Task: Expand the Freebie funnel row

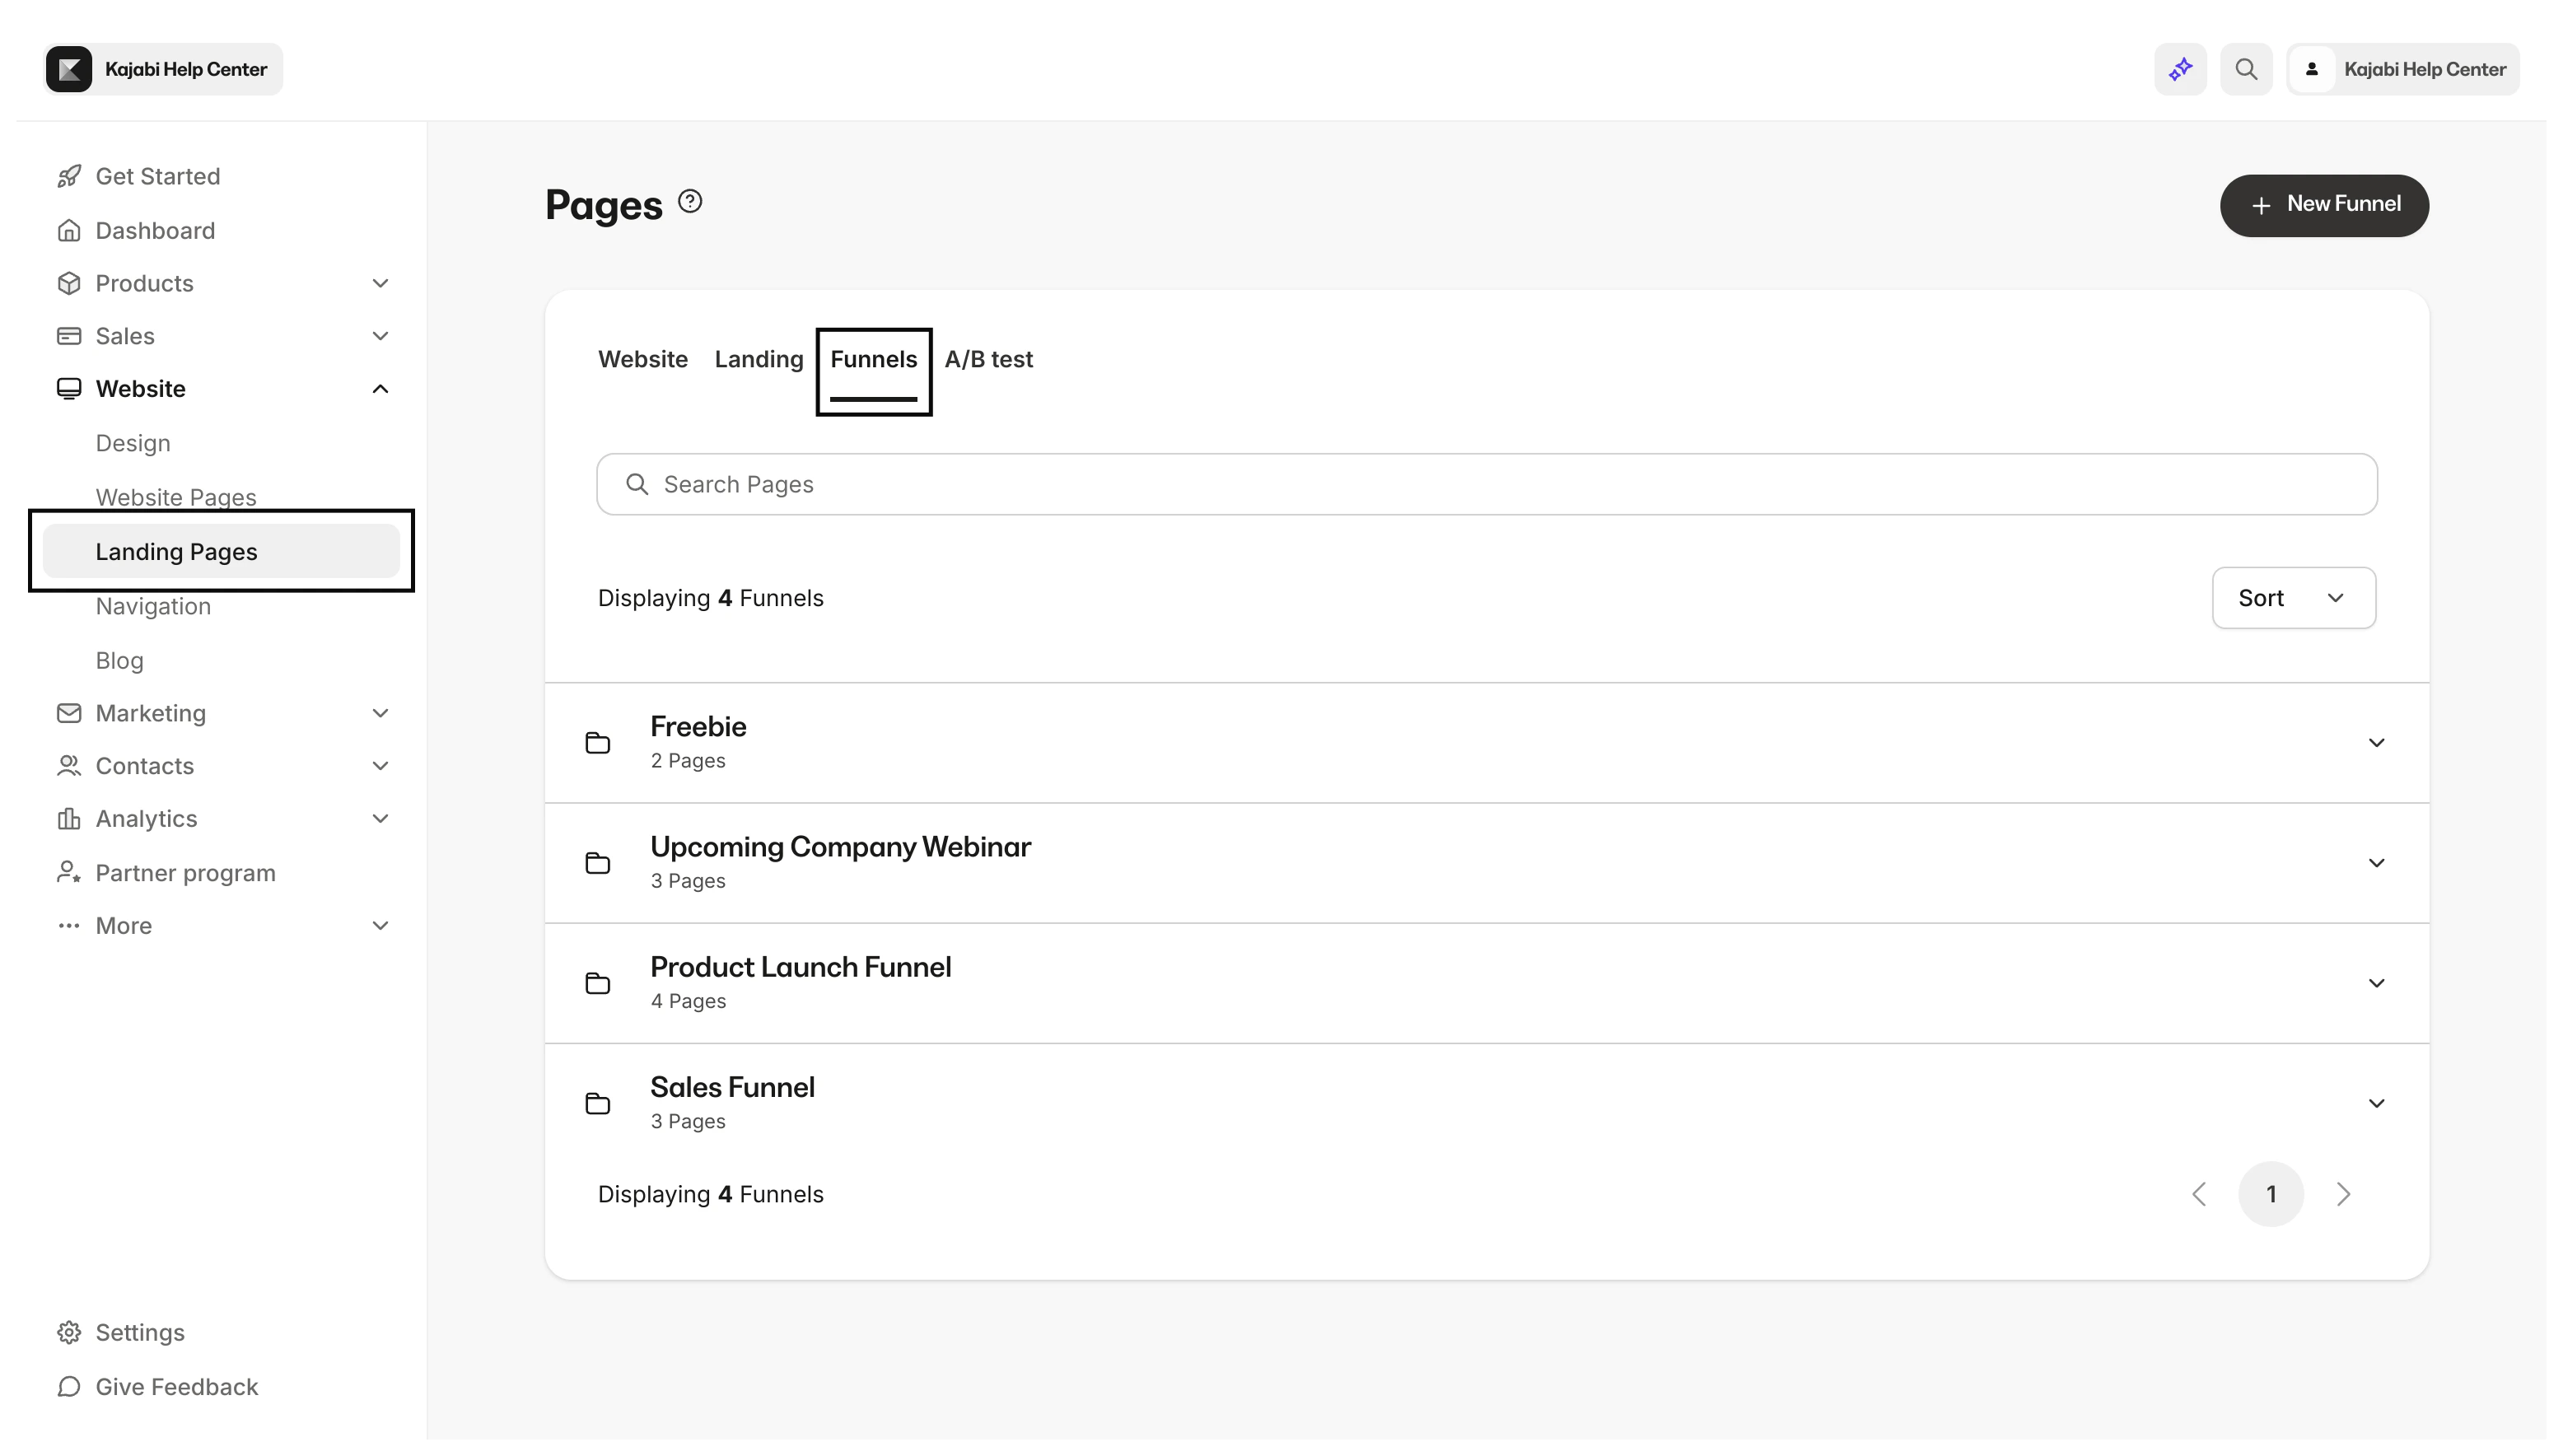Action: click(2377, 742)
